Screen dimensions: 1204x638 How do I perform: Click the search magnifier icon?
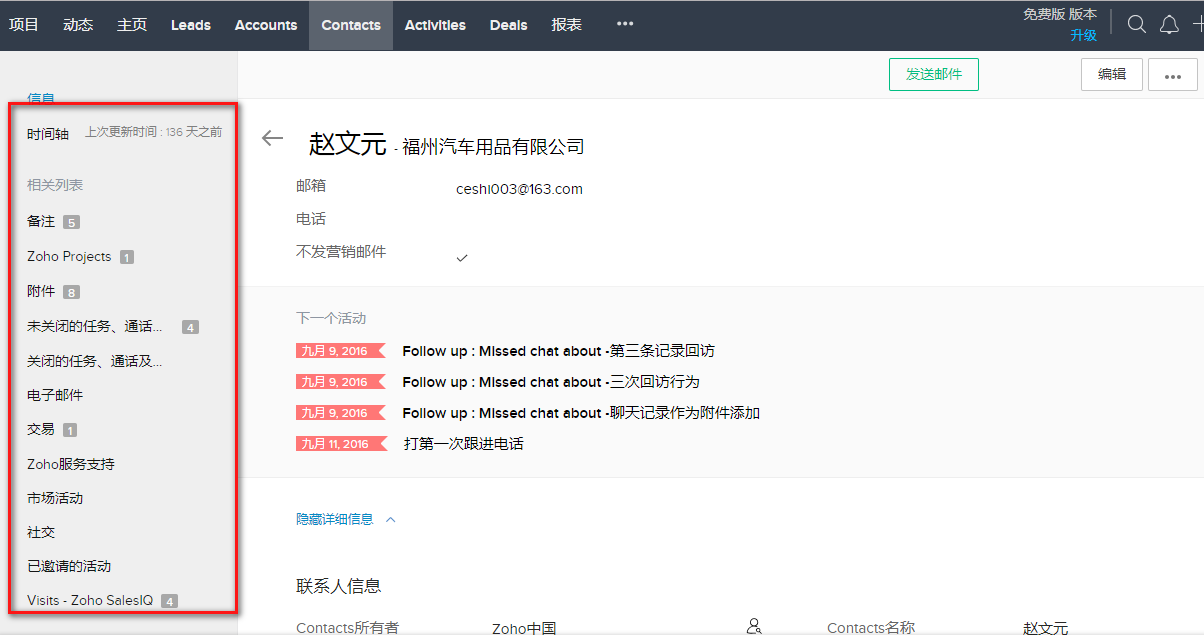[x=1136, y=25]
